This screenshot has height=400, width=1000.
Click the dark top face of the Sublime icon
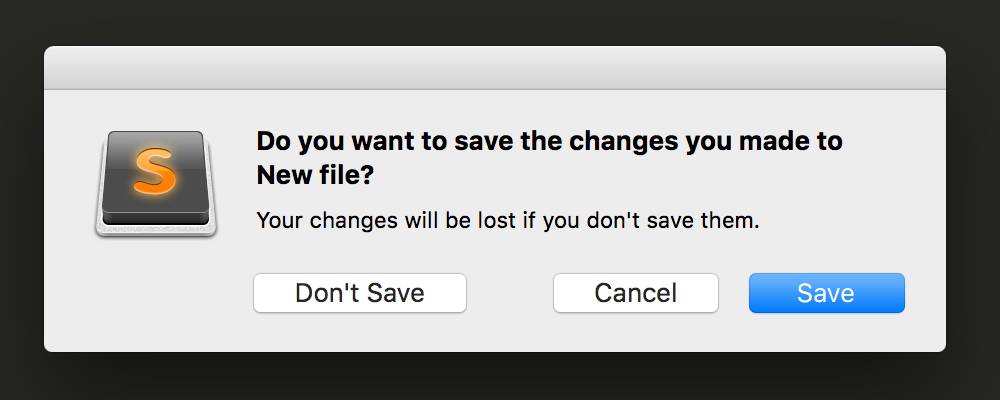point(155,172)
